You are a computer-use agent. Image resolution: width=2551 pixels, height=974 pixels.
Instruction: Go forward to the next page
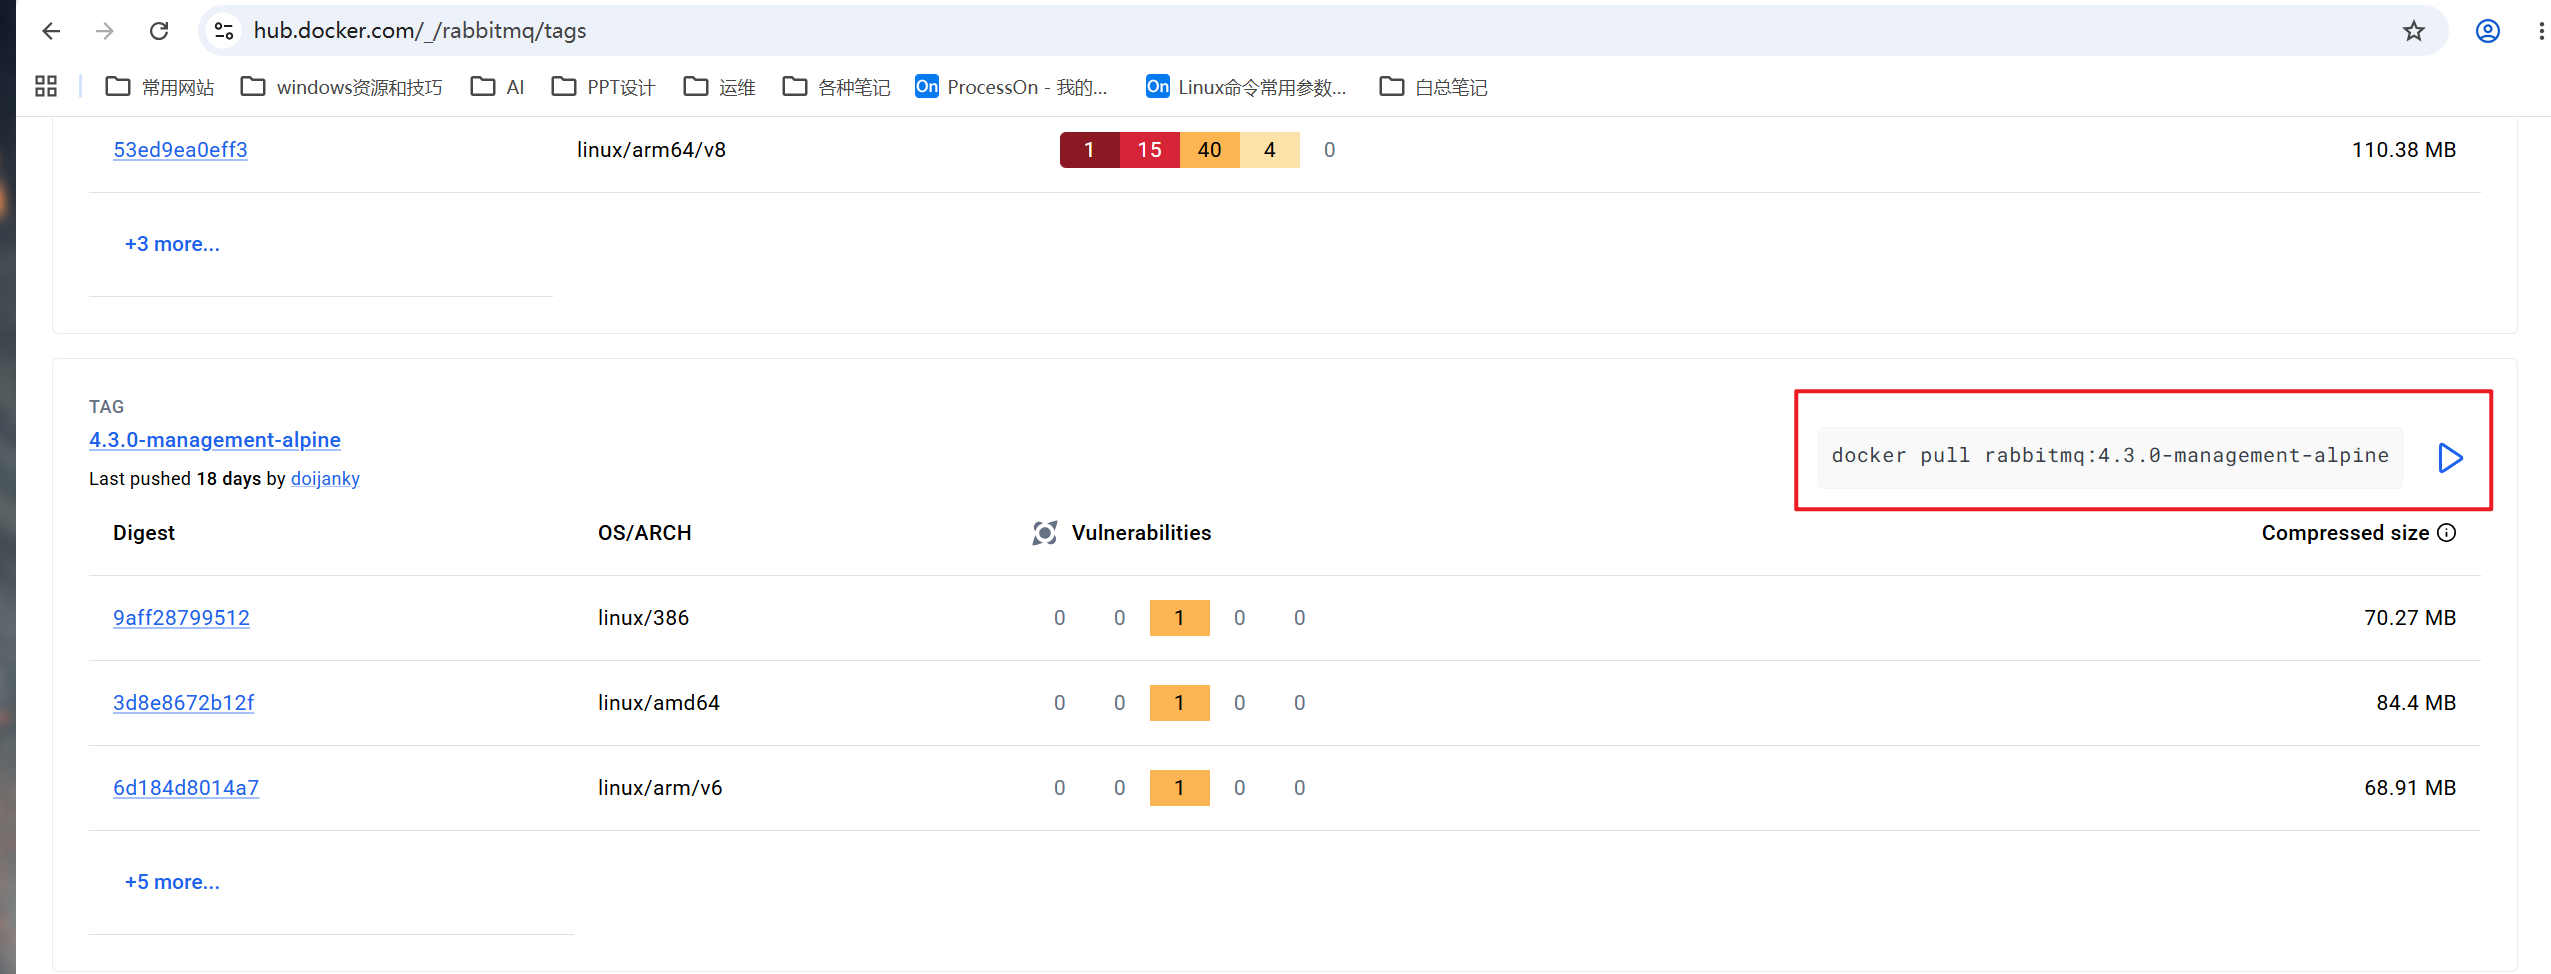tap(105, 31)
